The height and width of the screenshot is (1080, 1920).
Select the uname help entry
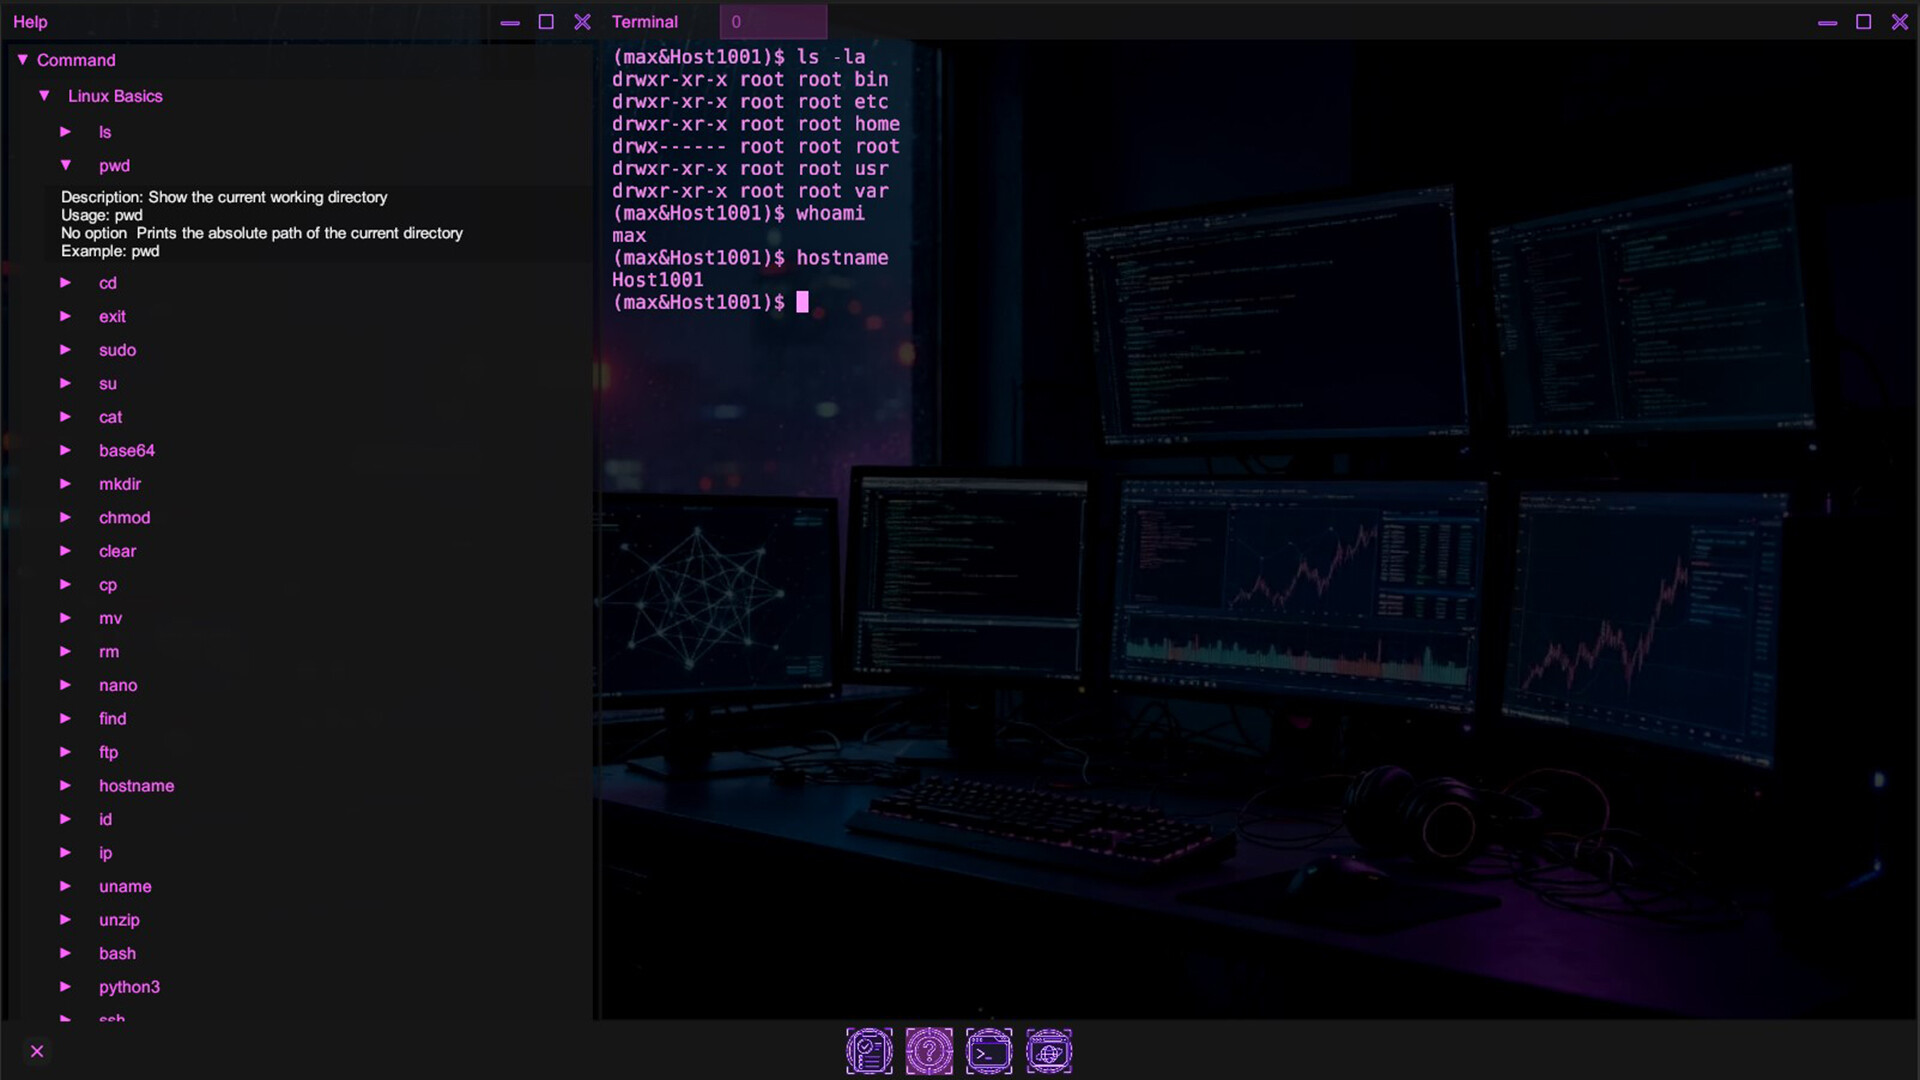coord(125,887)
